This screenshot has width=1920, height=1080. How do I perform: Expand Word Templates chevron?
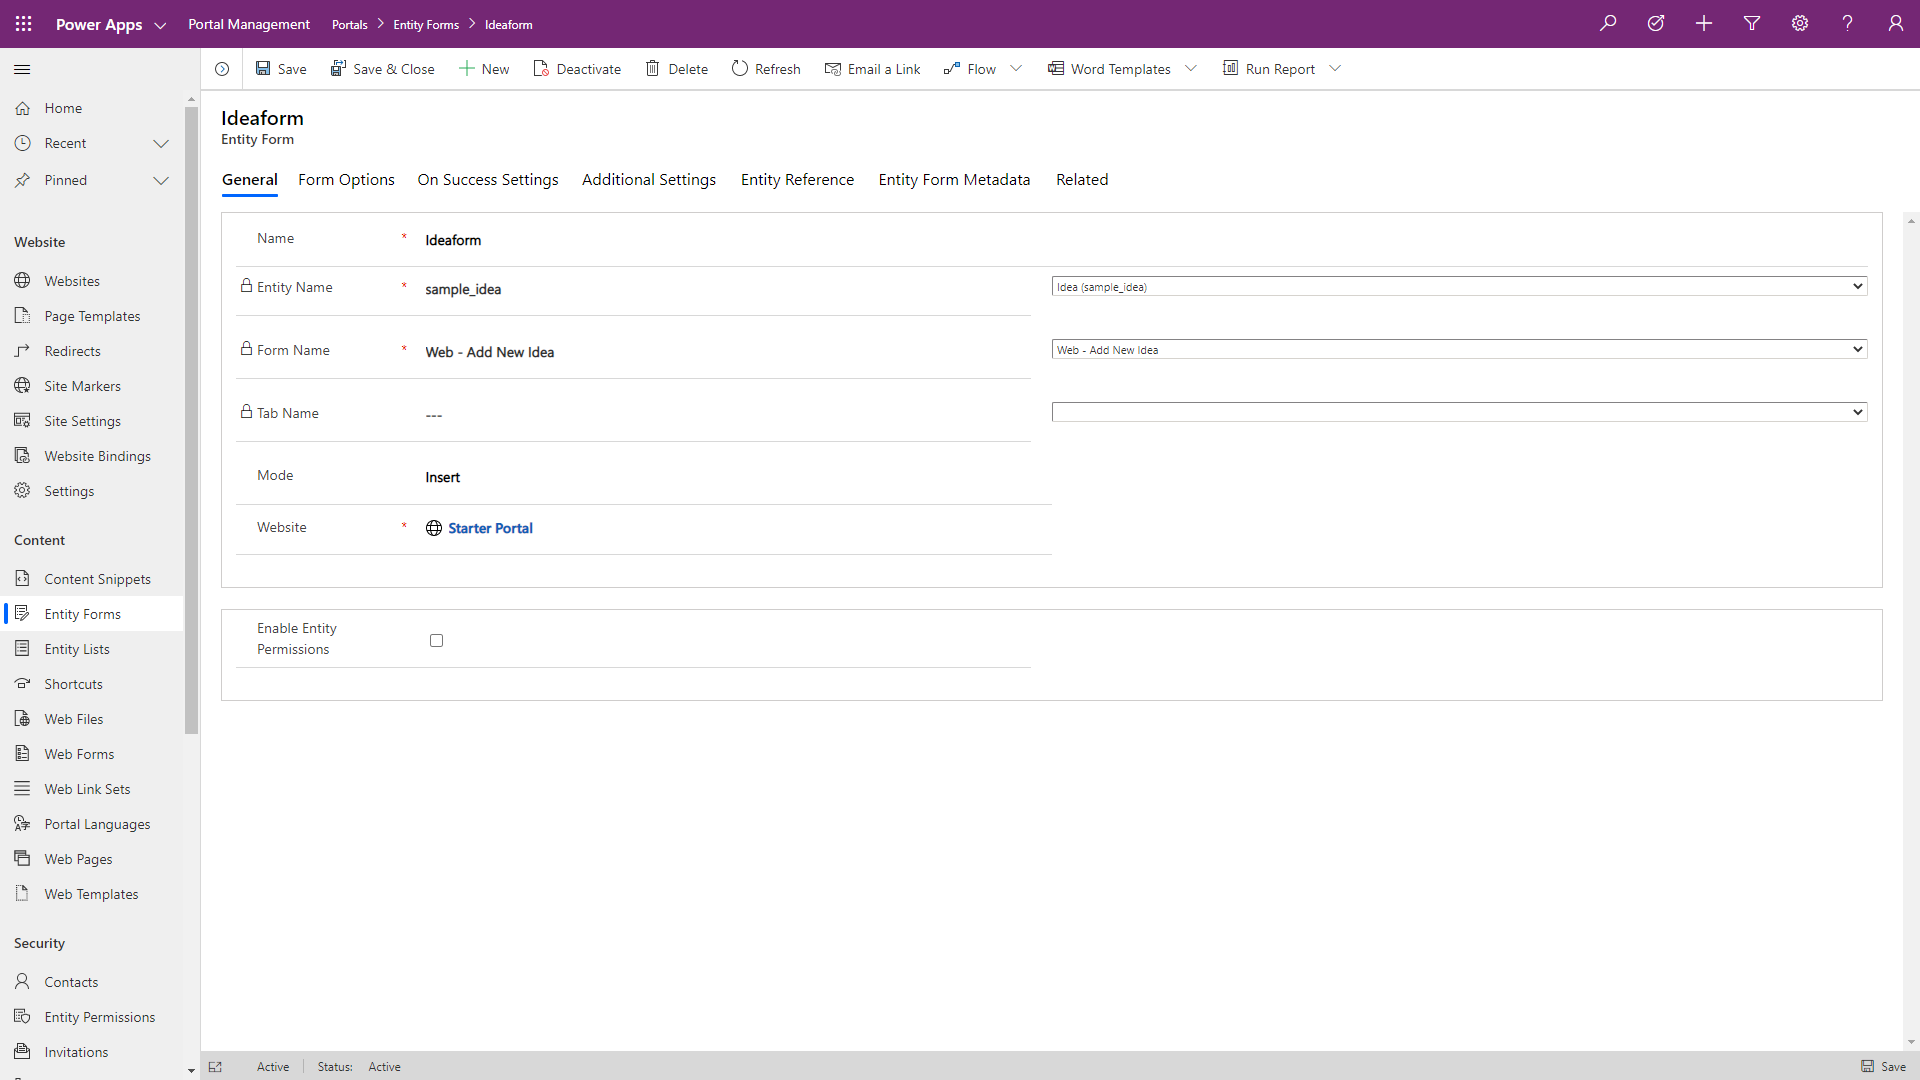[1191, 69]
